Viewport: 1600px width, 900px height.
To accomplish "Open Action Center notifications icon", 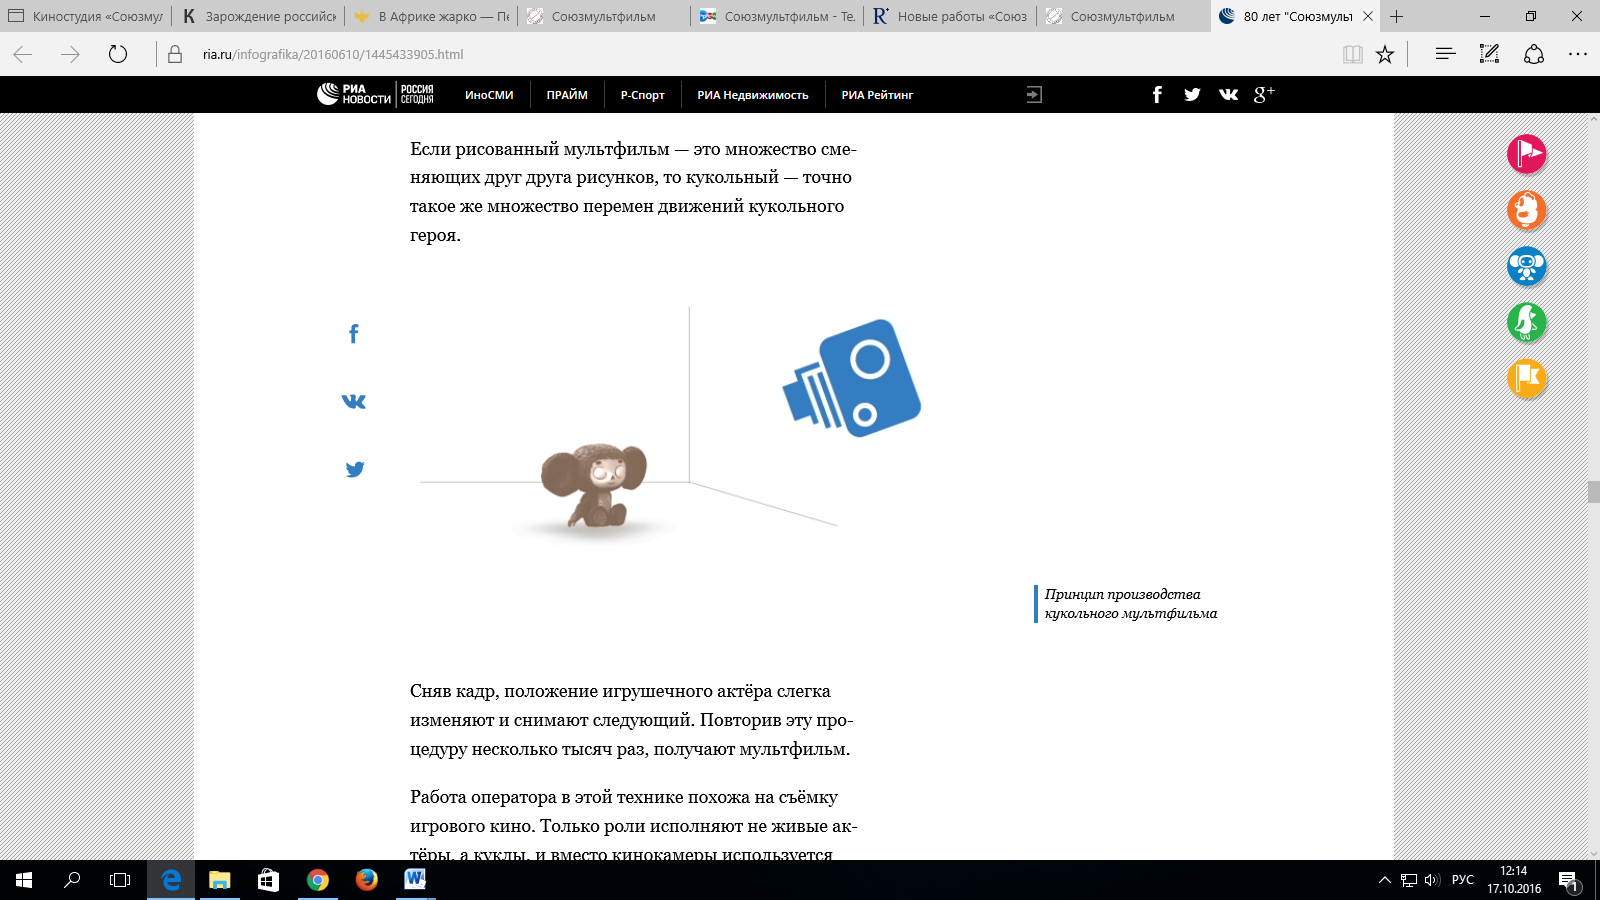I will click(x=1568, y=881).
